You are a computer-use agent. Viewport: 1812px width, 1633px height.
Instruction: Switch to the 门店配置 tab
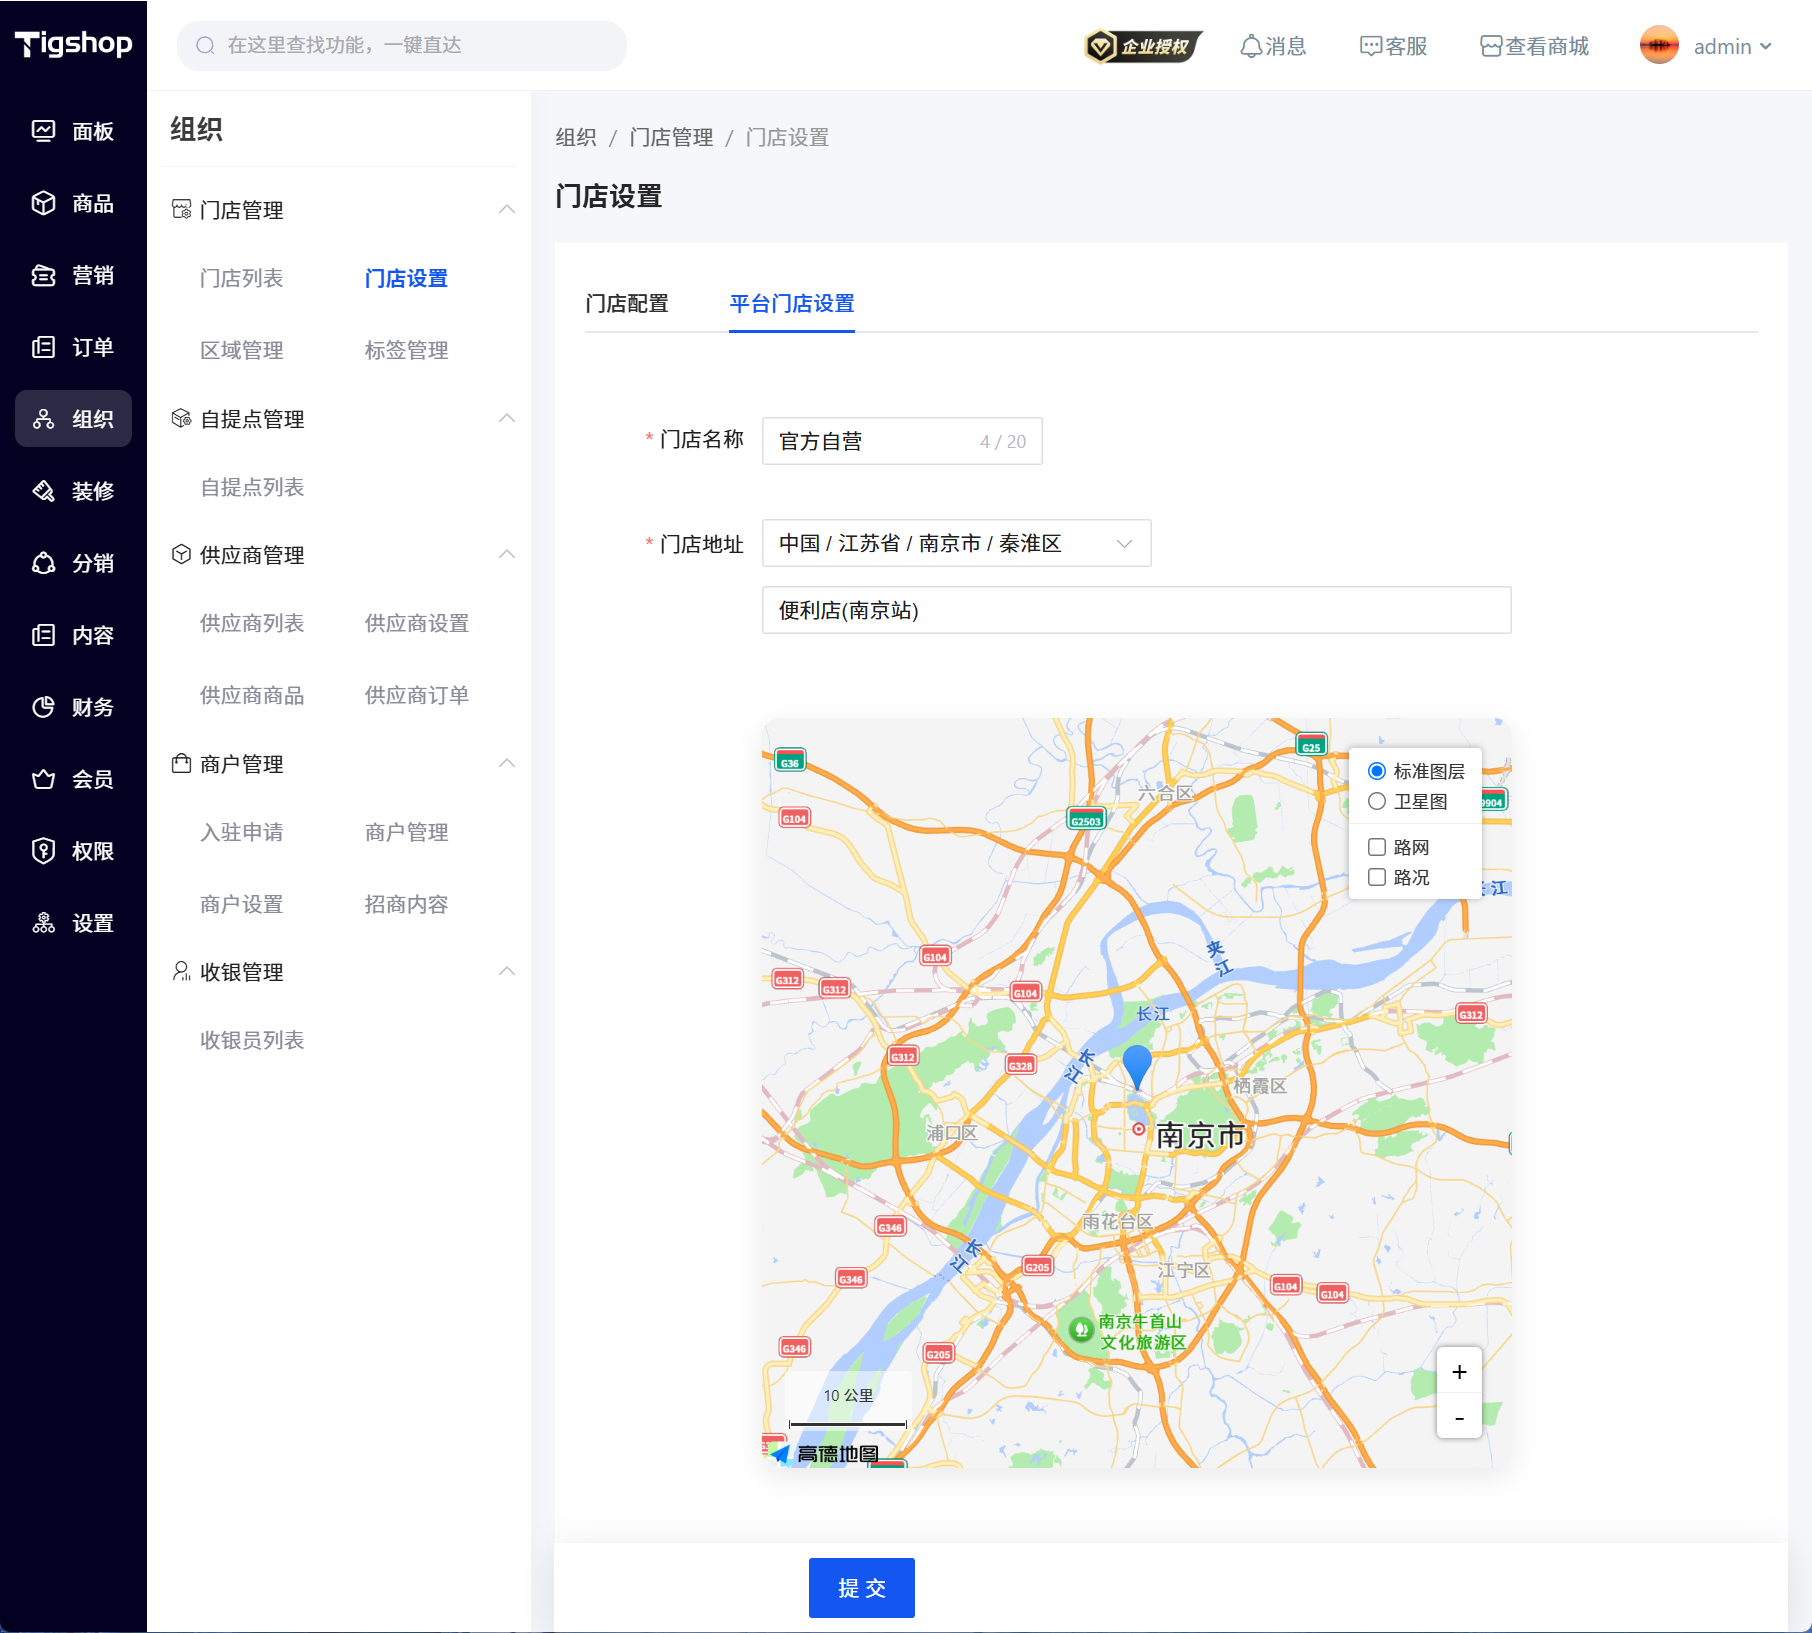[627, 303]
